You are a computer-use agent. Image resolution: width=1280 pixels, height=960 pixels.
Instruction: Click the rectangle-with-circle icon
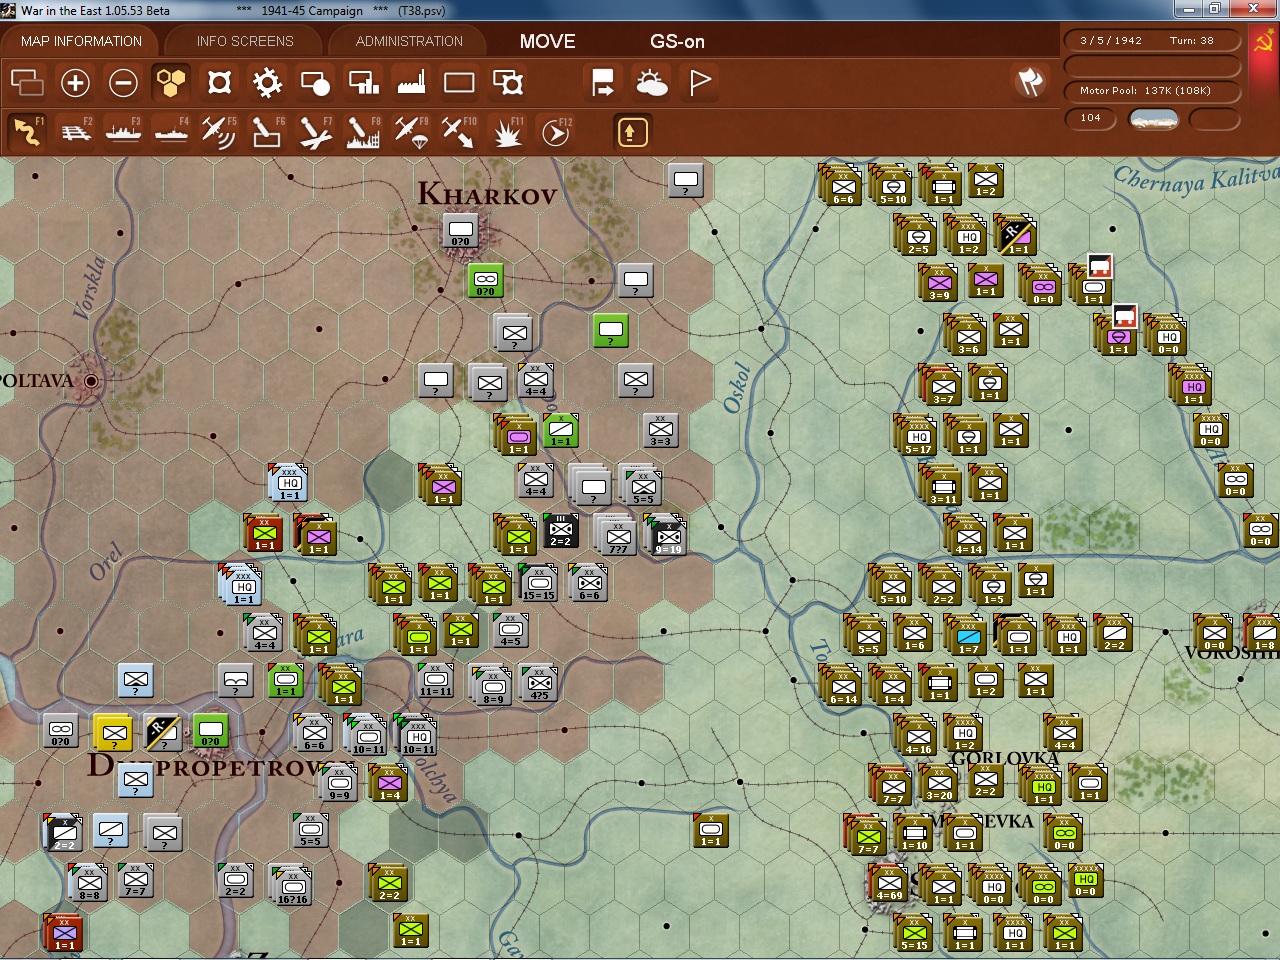315,82
